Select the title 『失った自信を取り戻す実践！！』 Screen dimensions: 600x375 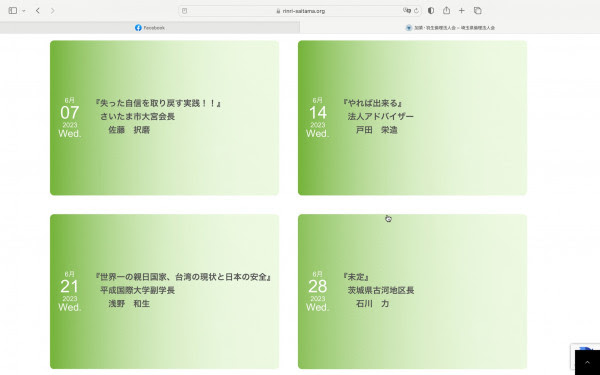coord(158,103)
